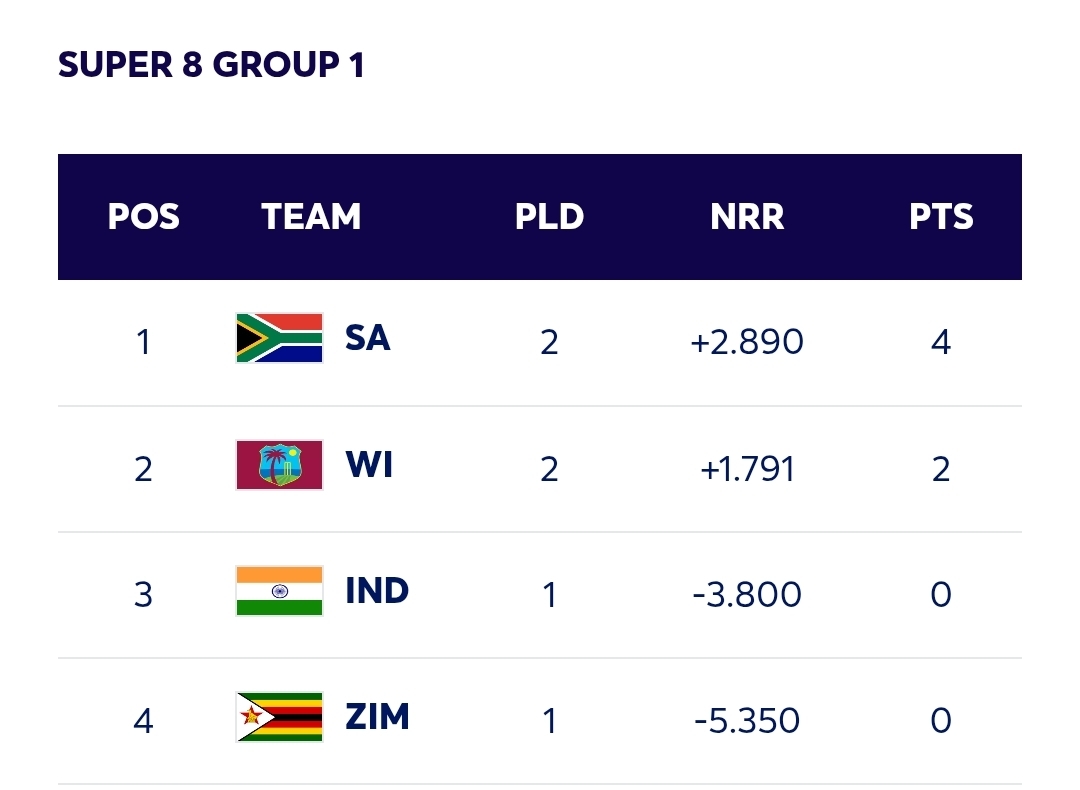Click the Zimbabwe flag icon
Viewport: 1080px width, 790px height.
tap(279, 717)
